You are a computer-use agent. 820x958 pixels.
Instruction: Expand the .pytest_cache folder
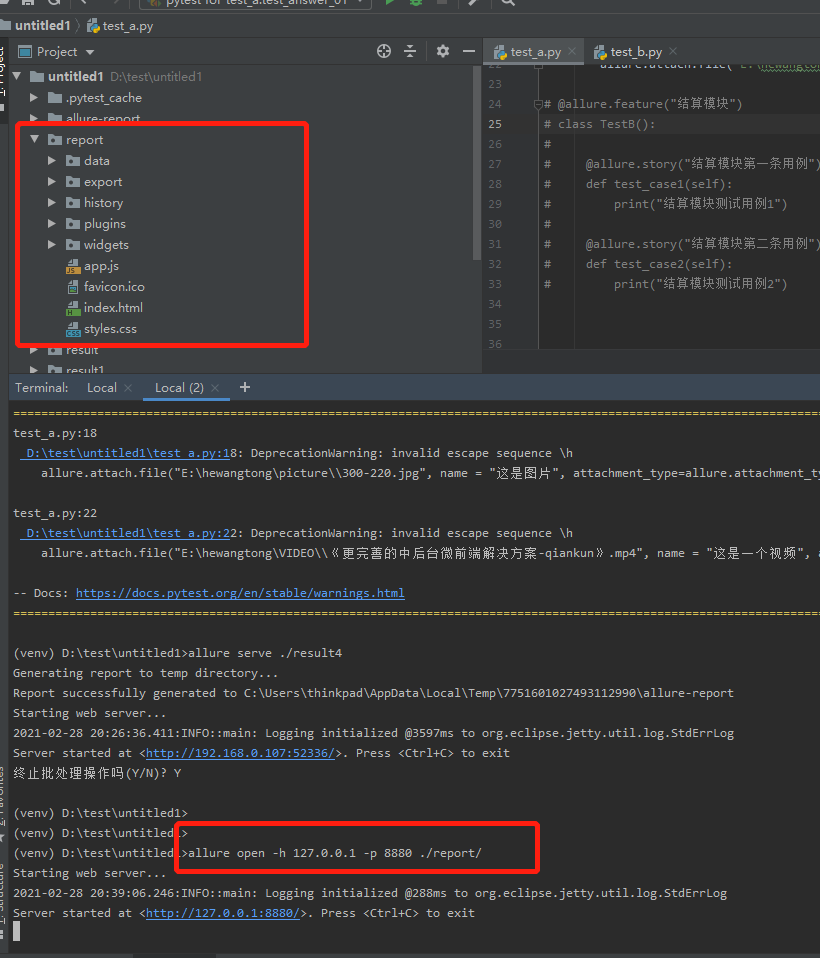click(x=34, y=98)
